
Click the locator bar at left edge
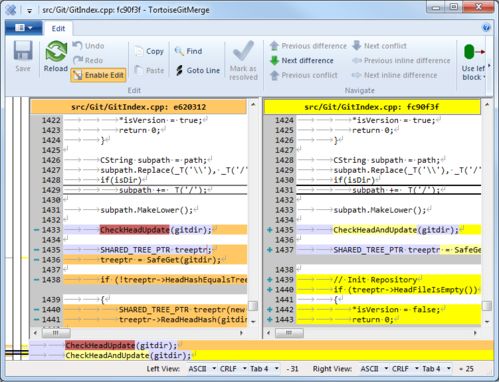(x=17, y=228)
